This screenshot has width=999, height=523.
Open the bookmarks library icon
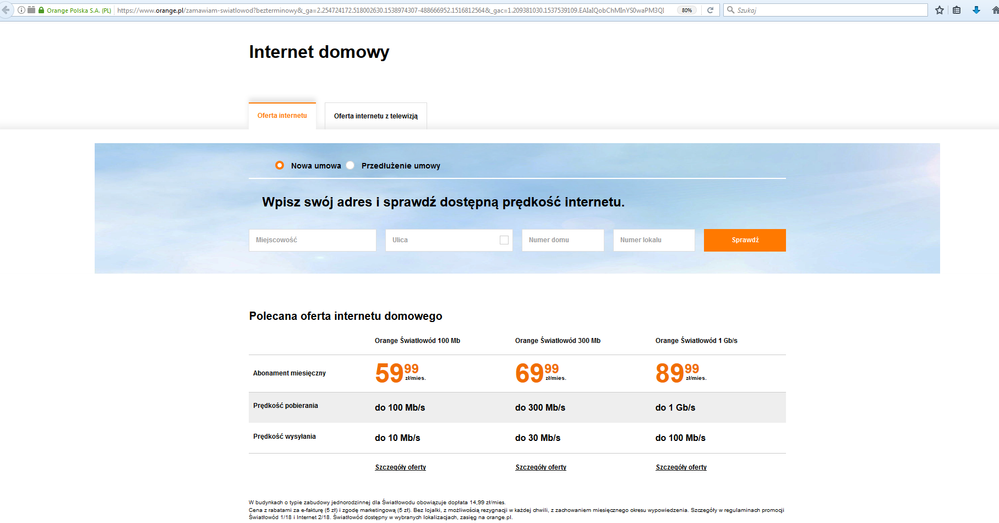coord(957,10)
